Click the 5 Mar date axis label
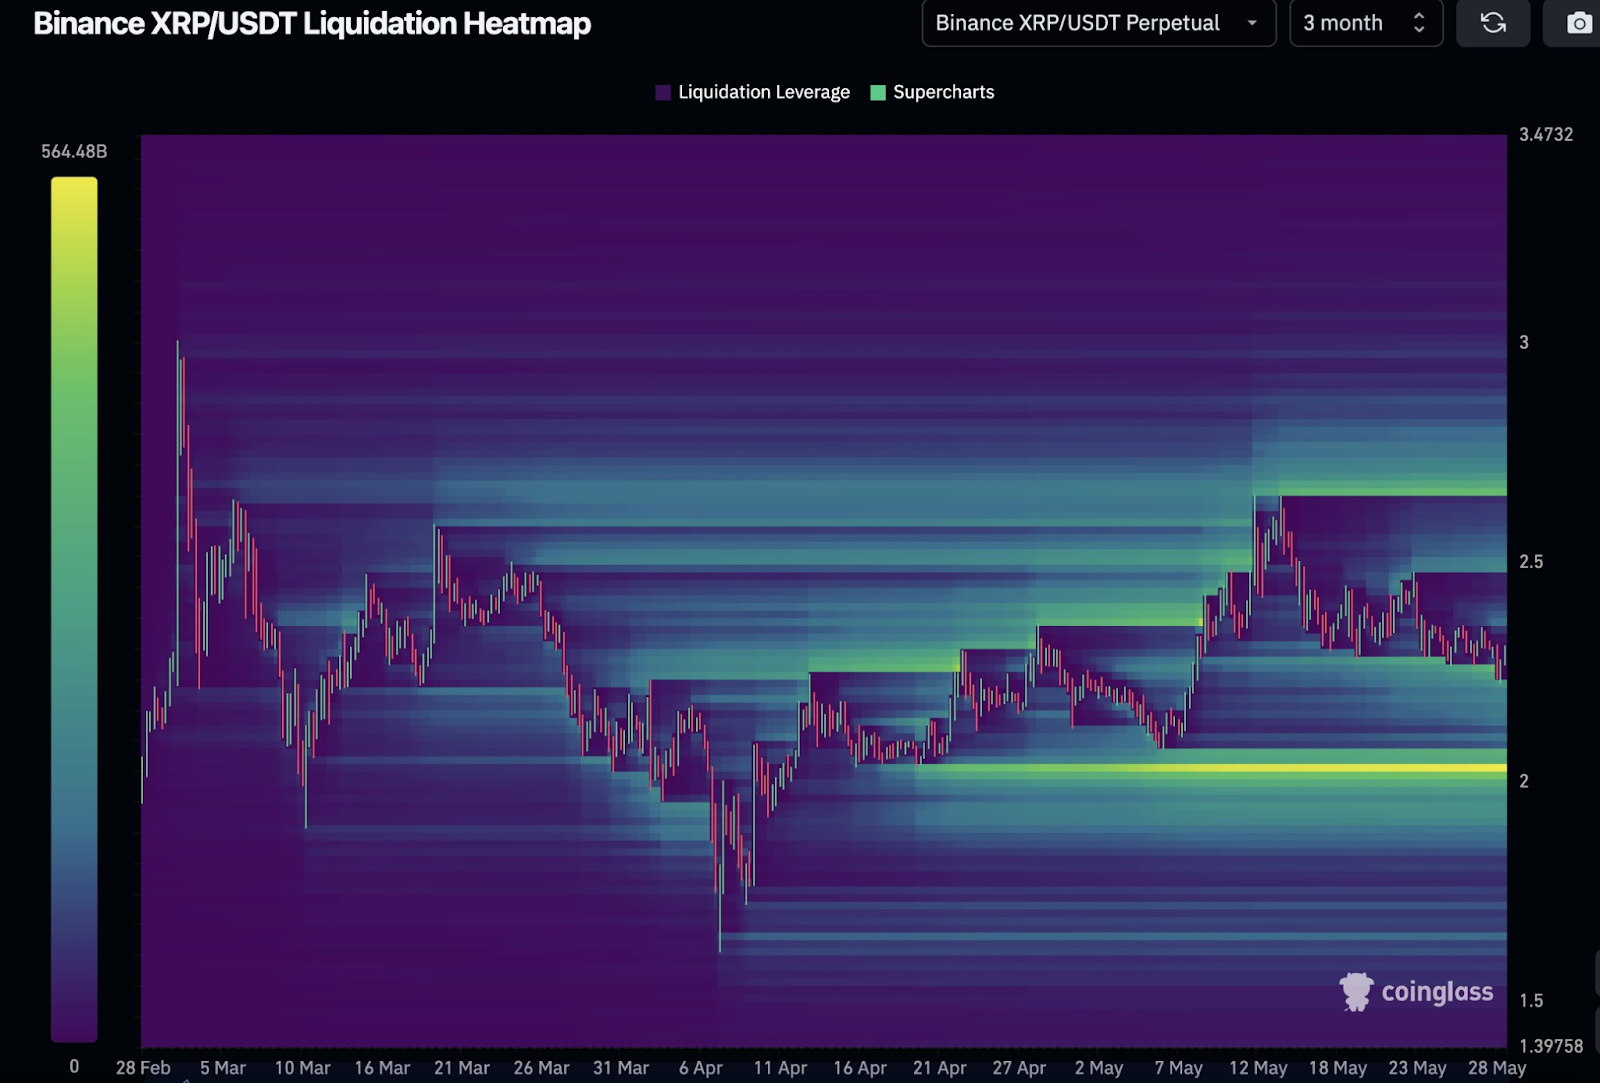The height and width of the screenshot is (1083, 1600). [223, 1068]
